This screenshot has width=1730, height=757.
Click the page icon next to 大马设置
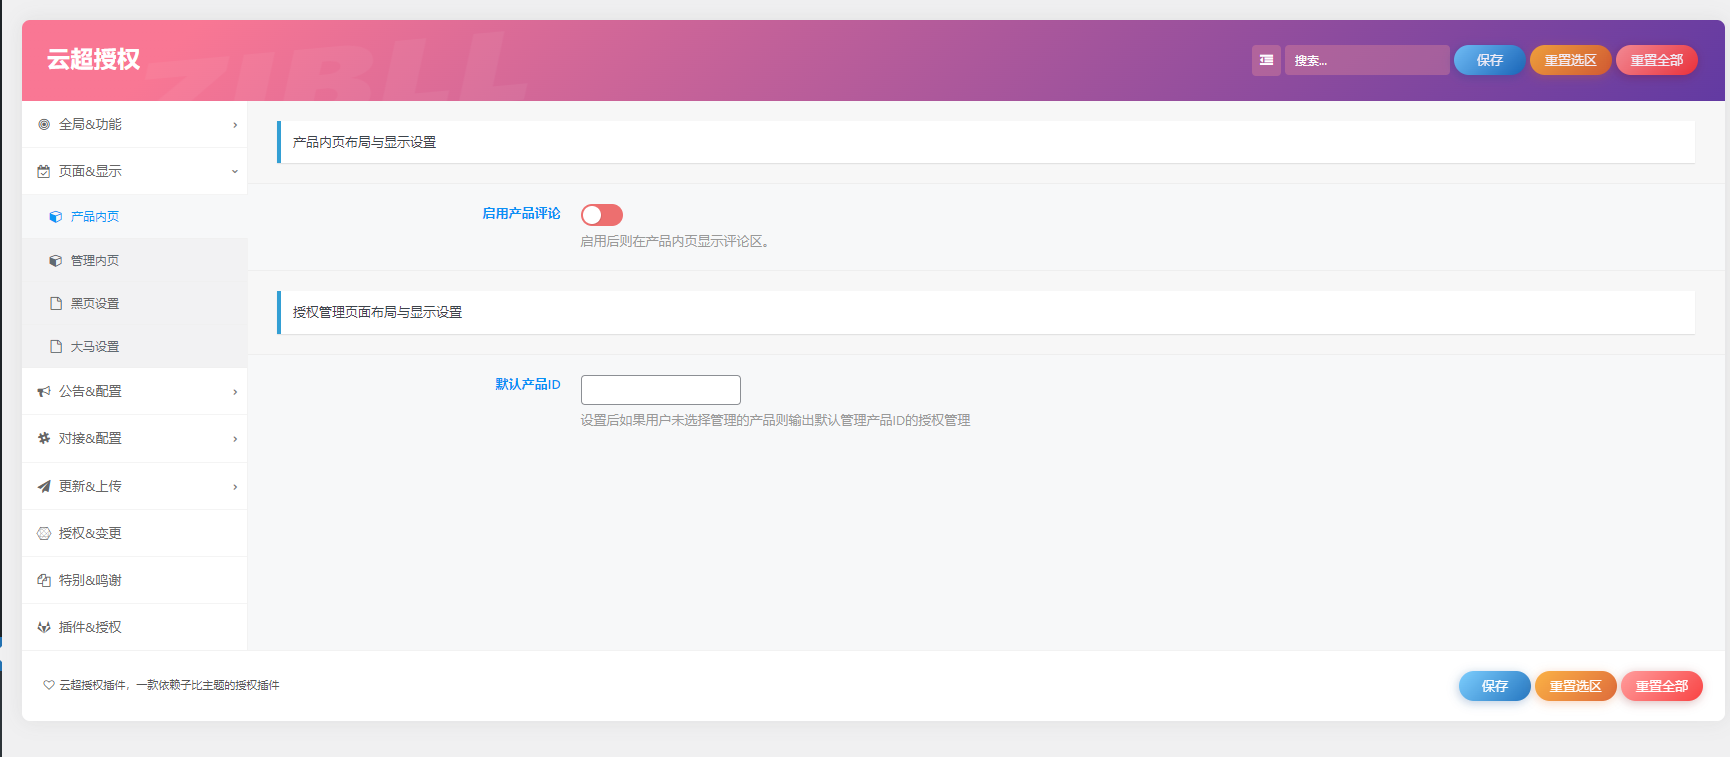click(x=56, y=347)
